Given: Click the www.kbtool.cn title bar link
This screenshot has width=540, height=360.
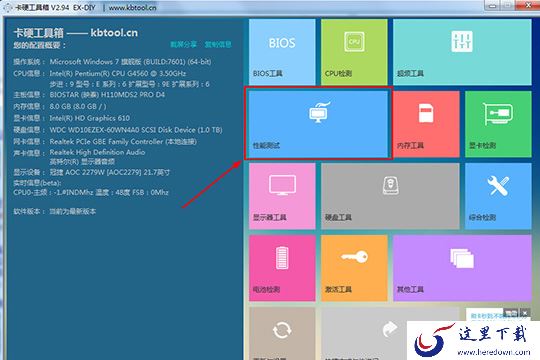Looking at the screenshot, I should pos(133,7).
